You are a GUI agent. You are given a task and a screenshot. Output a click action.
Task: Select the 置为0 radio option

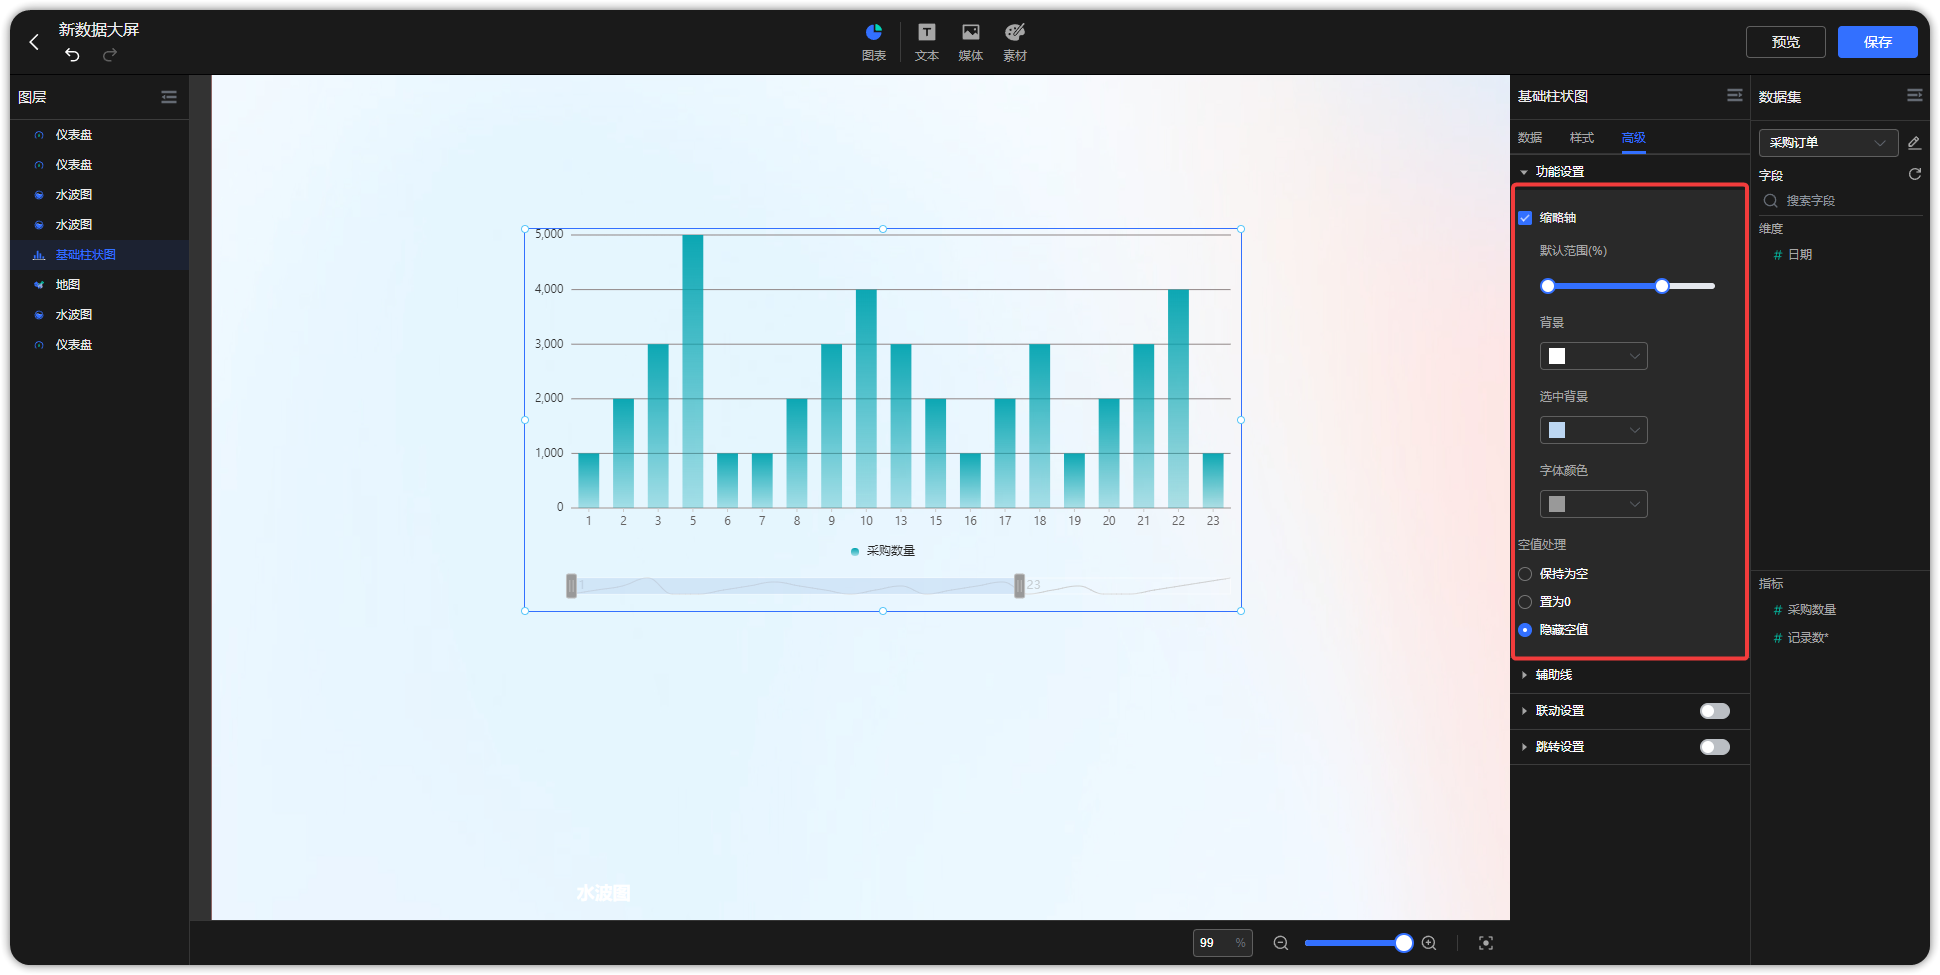coord(1525,602)
